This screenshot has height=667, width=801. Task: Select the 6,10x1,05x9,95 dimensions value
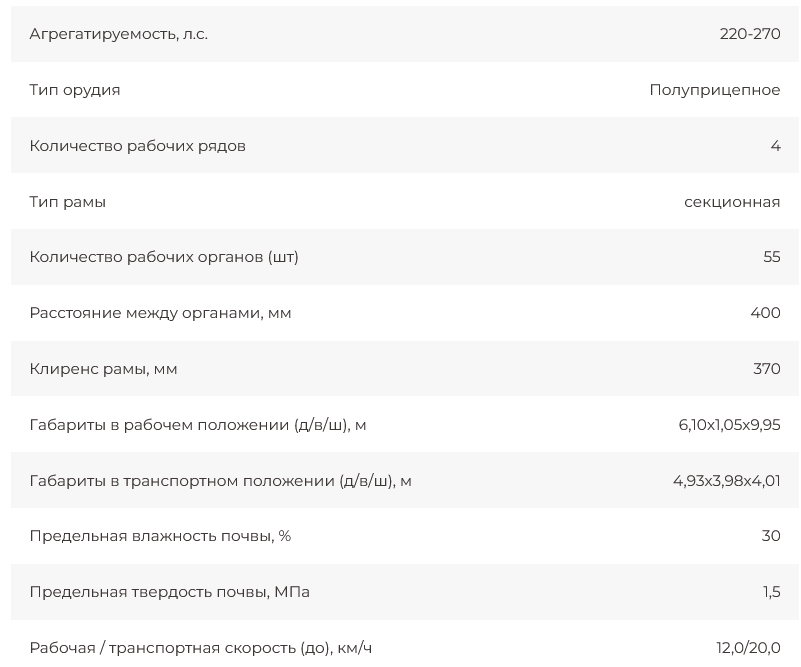[x=729, y=425]
